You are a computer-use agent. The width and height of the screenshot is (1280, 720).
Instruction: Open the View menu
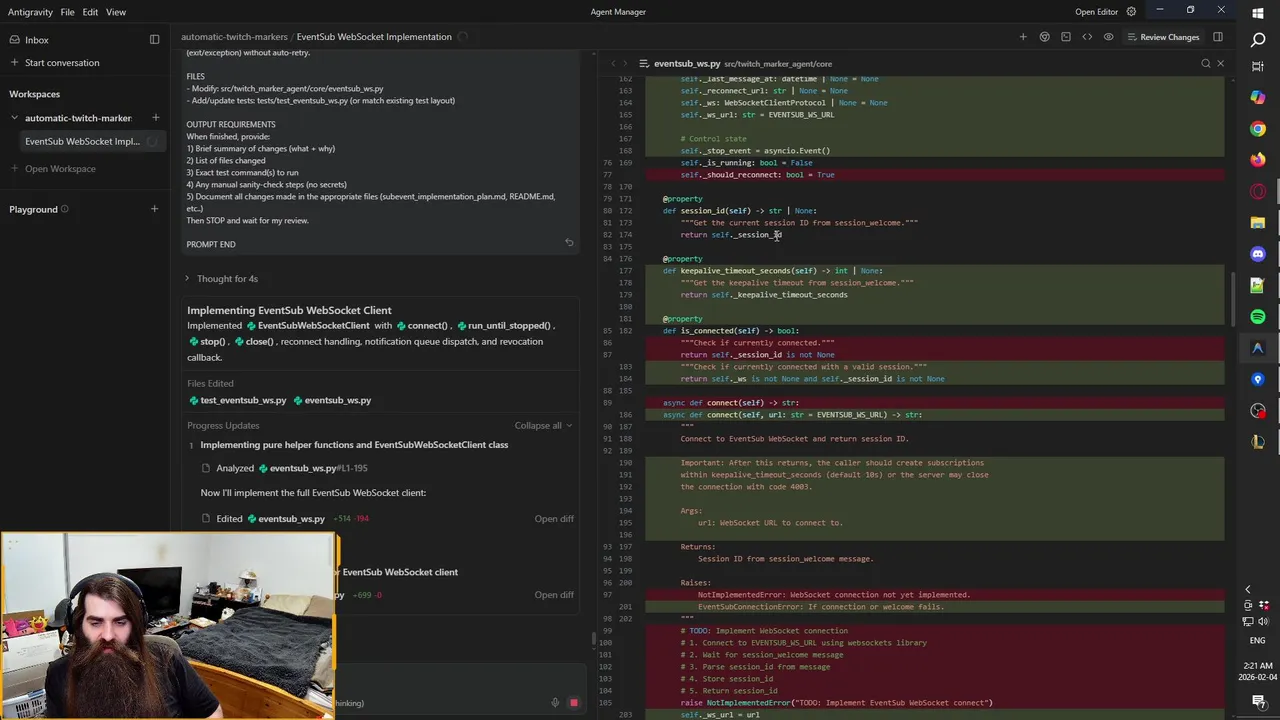click(116, 12)
